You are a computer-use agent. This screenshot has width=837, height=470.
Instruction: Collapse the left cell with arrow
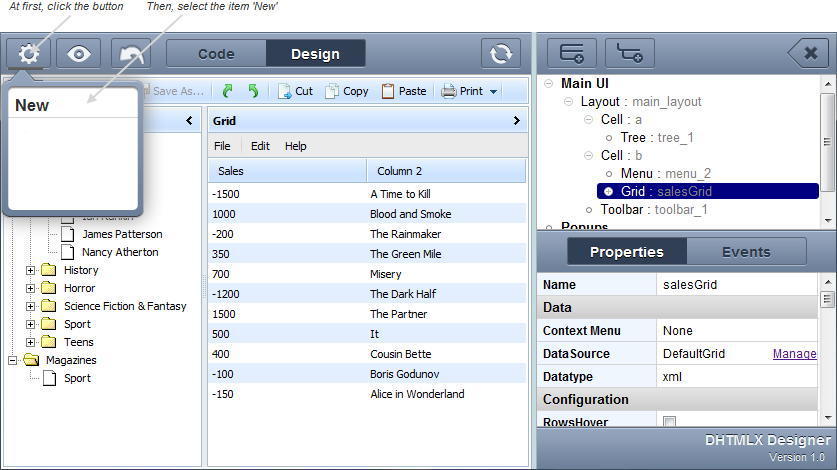point(189,121)
